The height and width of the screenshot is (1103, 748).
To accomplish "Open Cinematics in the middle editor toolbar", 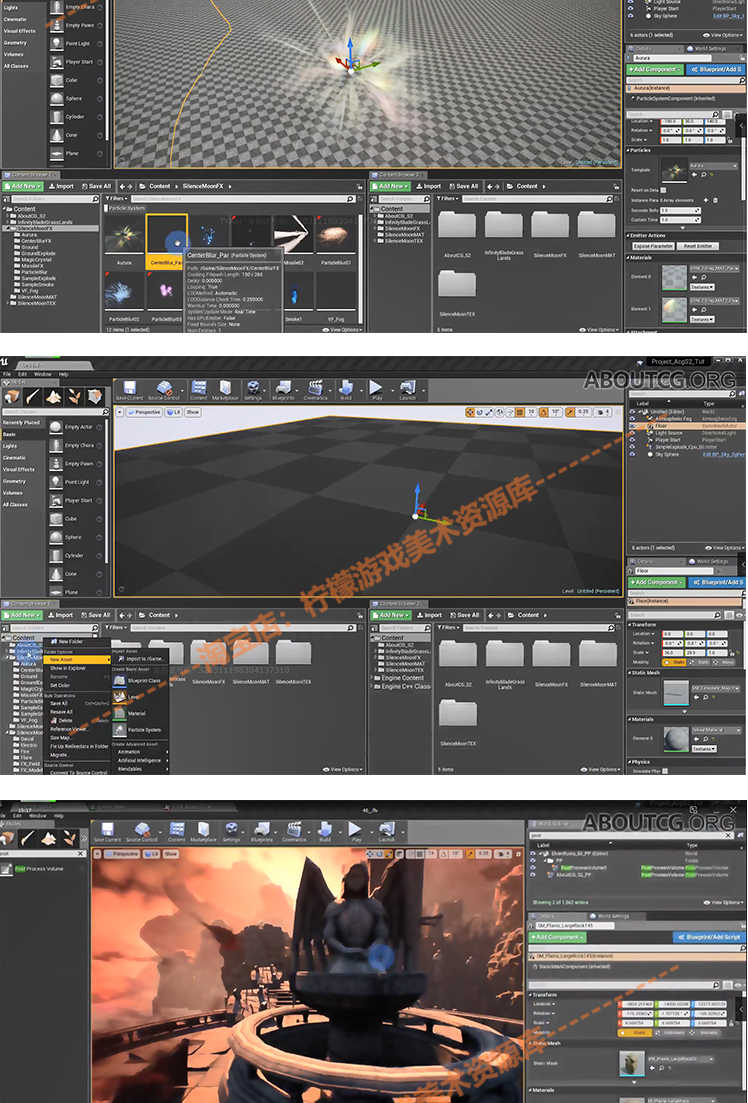I will 315,391.
